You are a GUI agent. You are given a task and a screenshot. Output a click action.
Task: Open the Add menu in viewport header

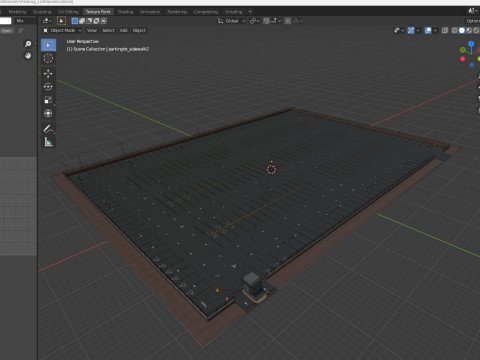123,31
